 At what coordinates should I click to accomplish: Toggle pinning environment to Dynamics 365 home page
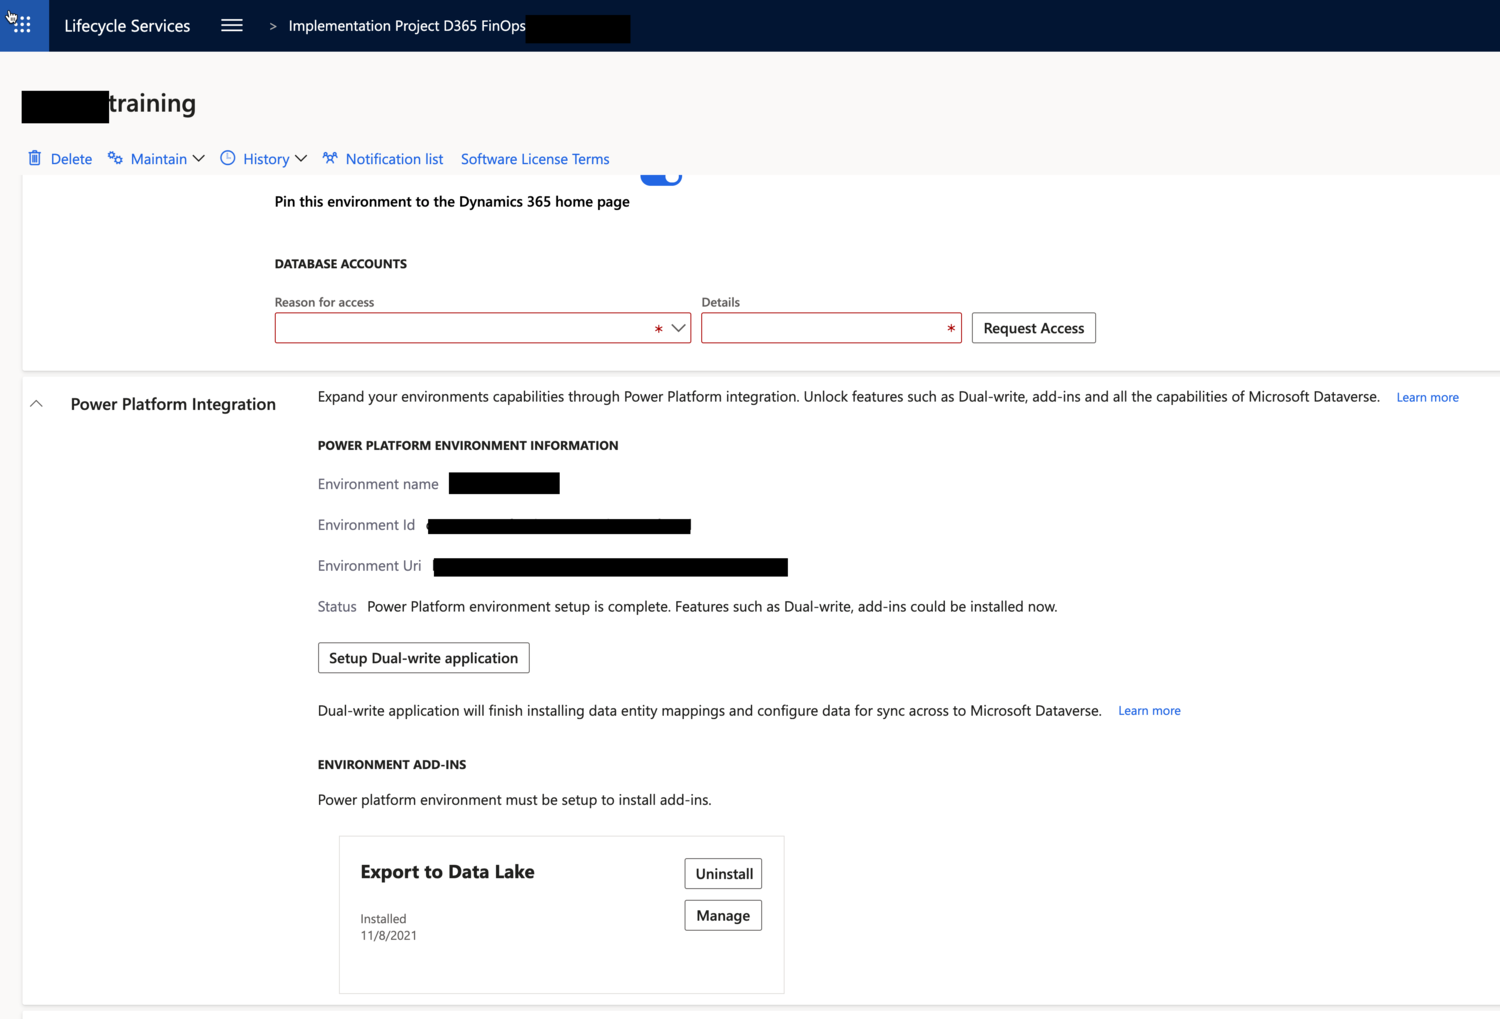click(x=661, y=175)
